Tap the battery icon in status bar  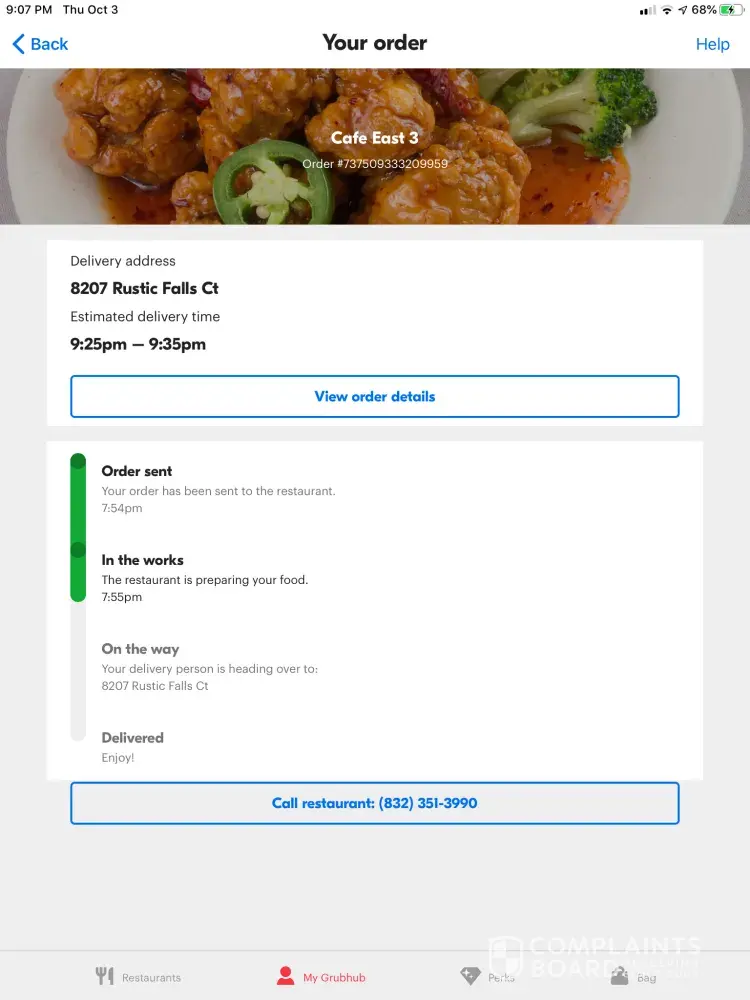(x=731, y=10)
